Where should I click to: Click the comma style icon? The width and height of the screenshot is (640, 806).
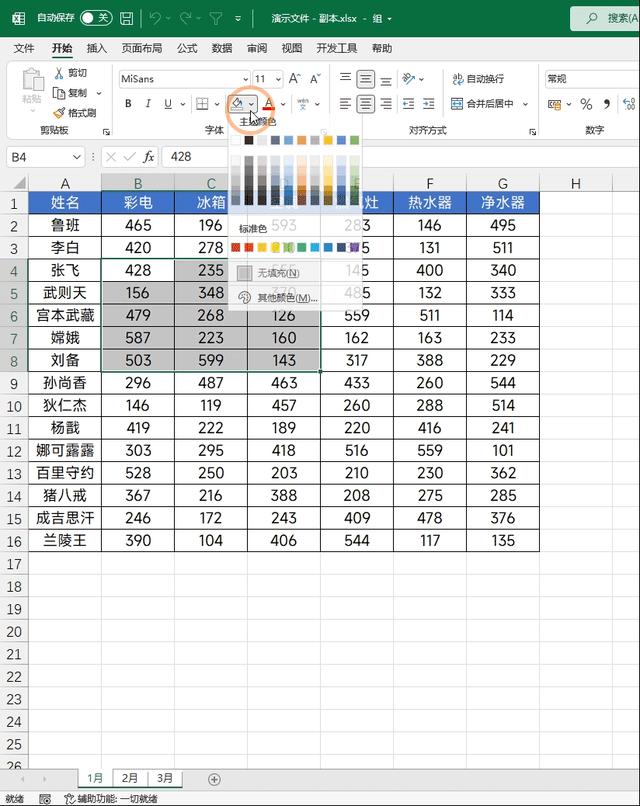[607, 104]
